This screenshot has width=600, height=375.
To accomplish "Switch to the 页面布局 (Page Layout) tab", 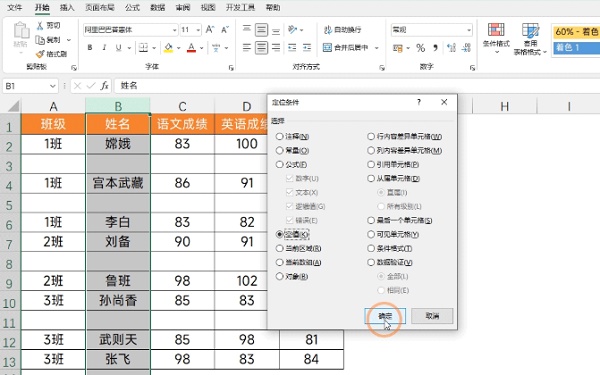I will click(x=99, y=7).
